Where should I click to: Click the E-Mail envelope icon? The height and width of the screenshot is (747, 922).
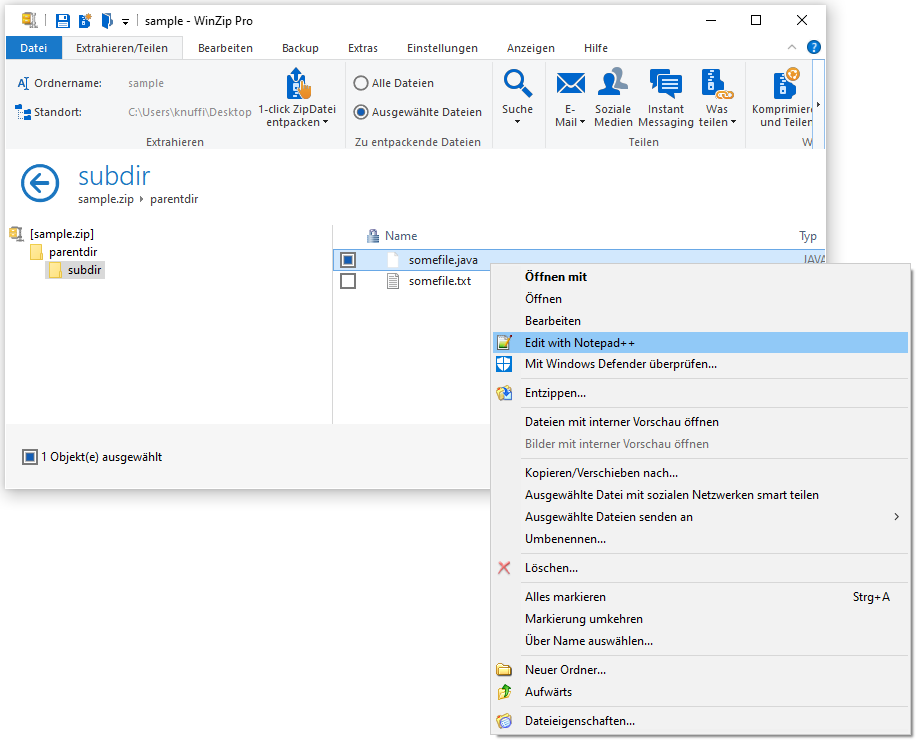click(x=570, y=83)
